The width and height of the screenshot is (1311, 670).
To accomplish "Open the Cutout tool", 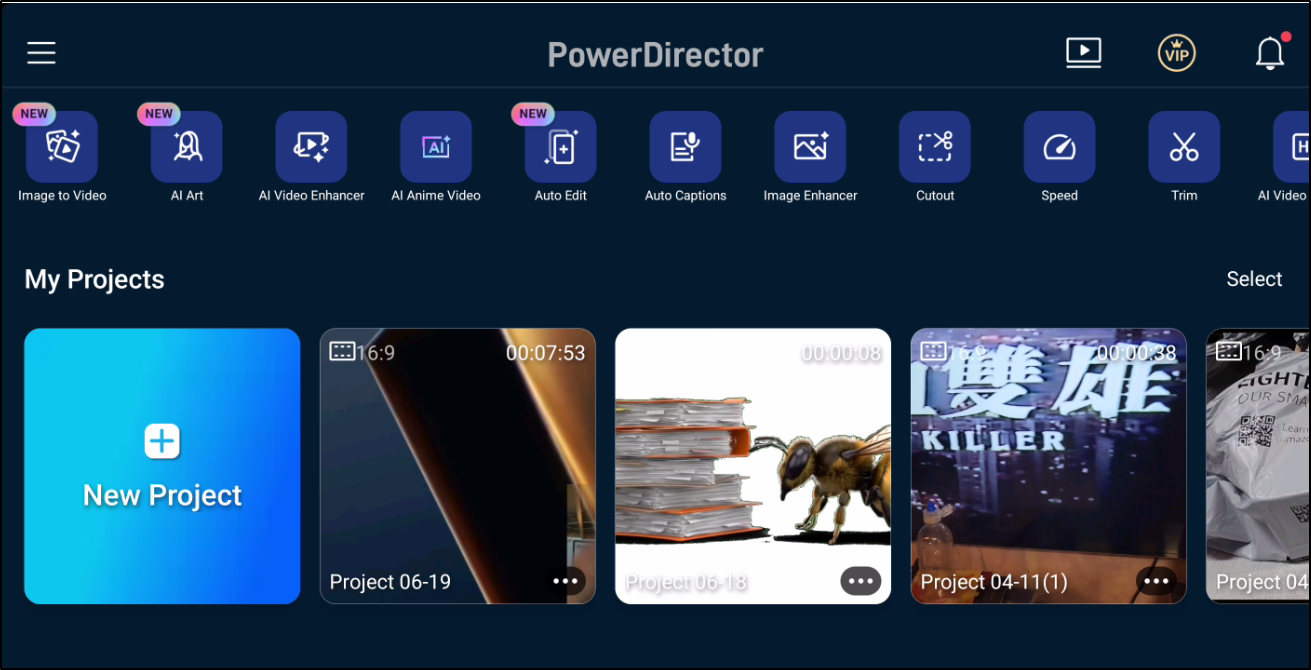I will tap(935, 147).
